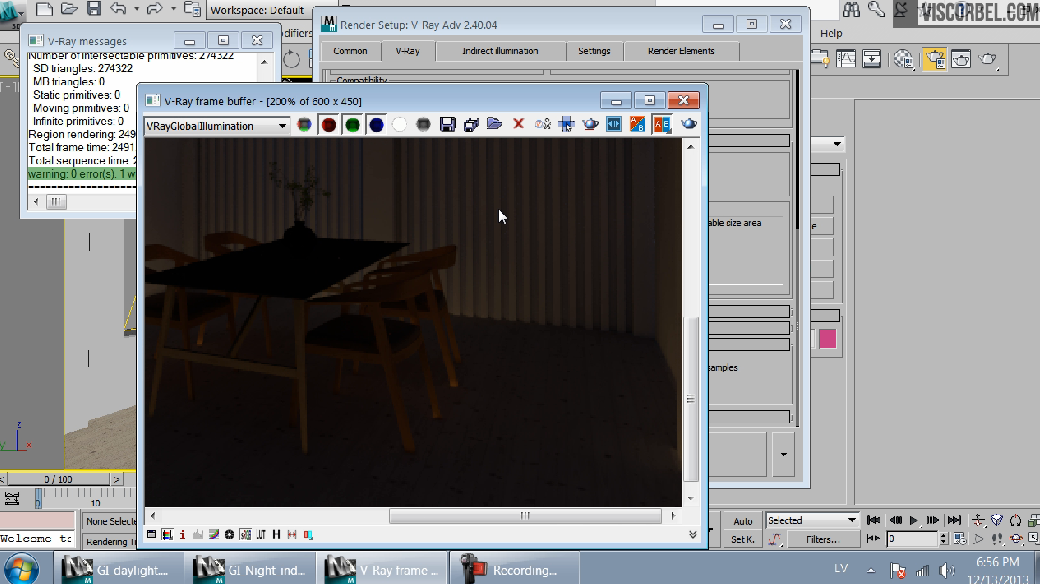The width and height of the screenshot is (1040, 584).
Task: Click the current frame number field
Action: (x=913, y=539)
